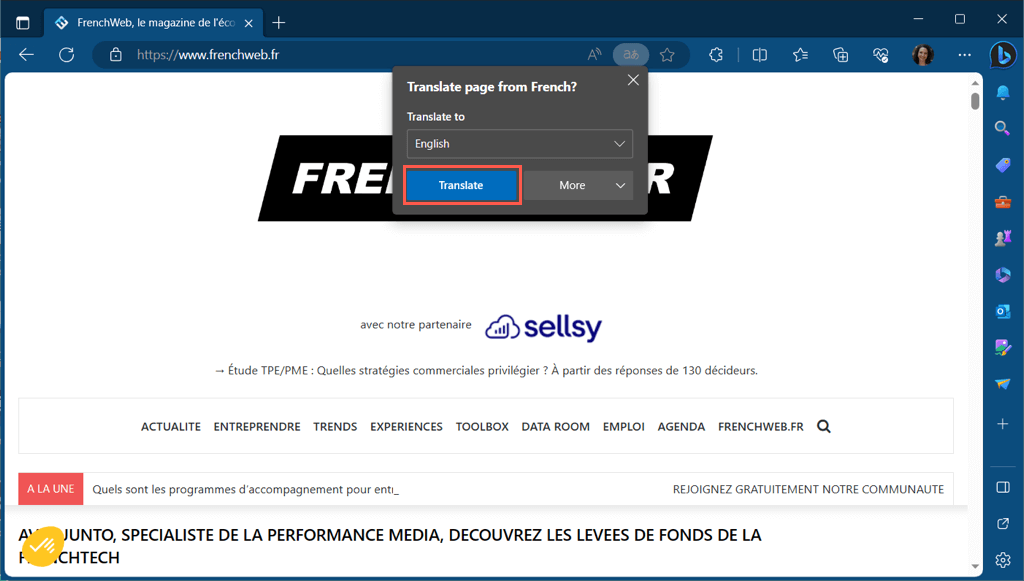Select ENTREPRENDRE in the site navigation

click(256, 426)
